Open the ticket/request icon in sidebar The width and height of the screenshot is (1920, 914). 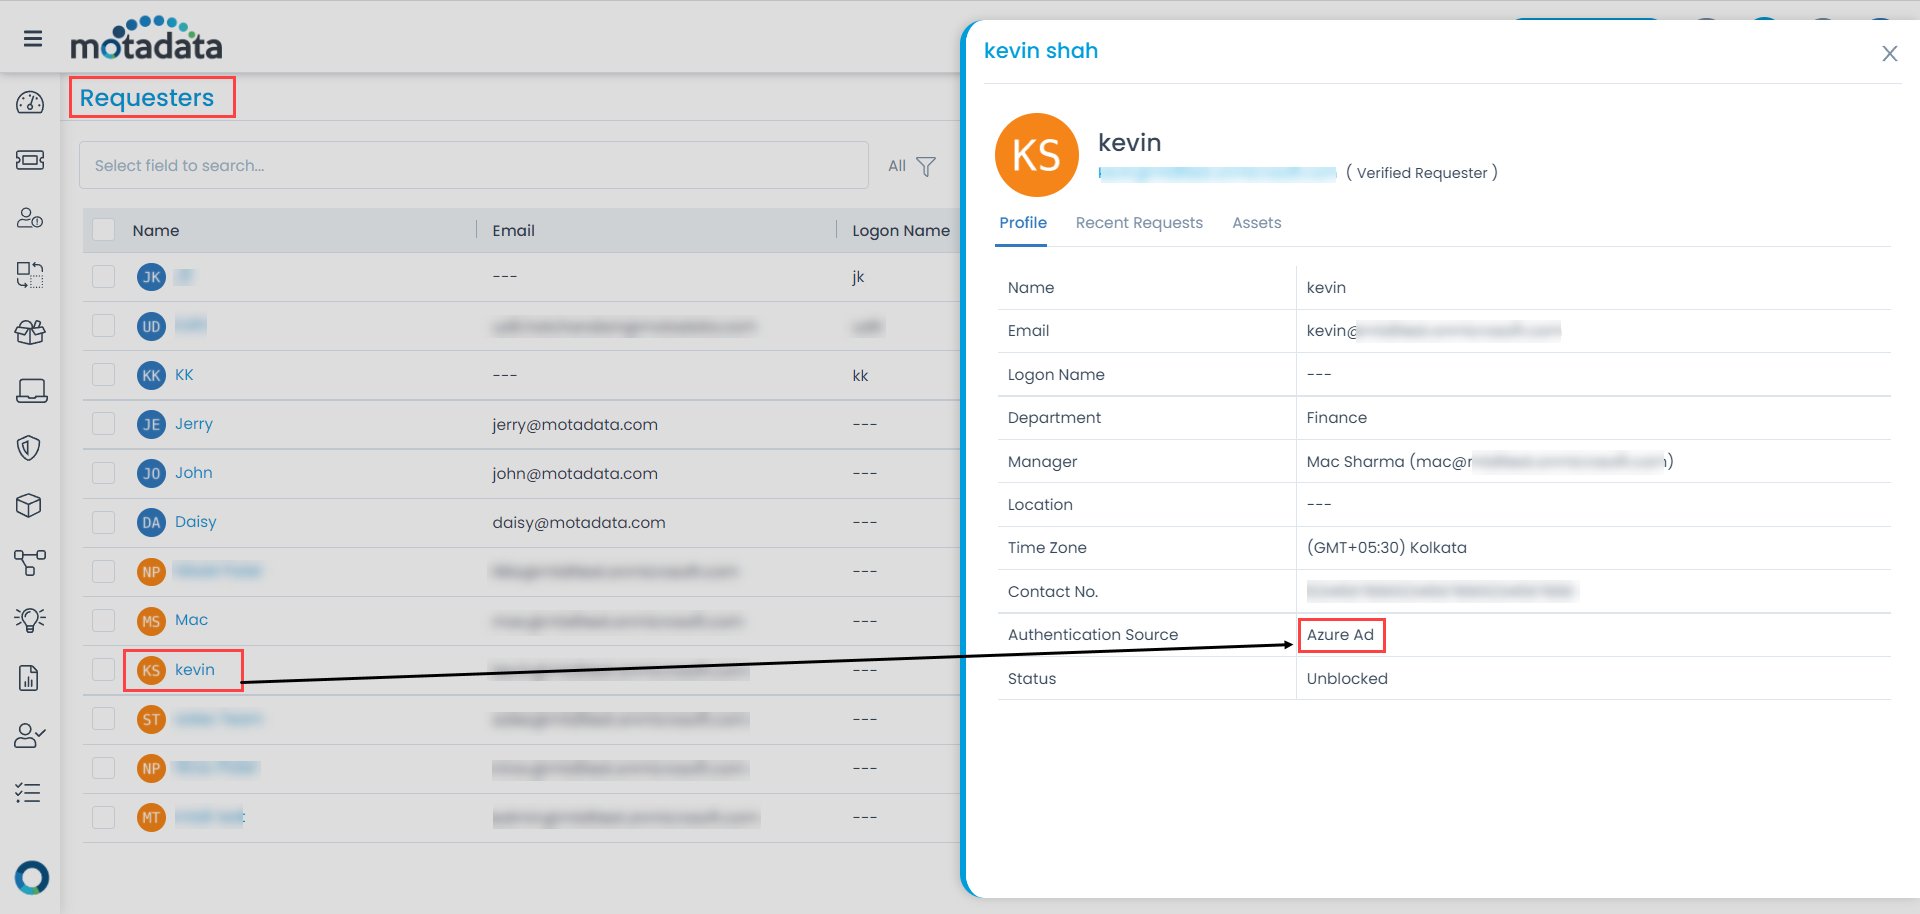[x=30, y=160]
